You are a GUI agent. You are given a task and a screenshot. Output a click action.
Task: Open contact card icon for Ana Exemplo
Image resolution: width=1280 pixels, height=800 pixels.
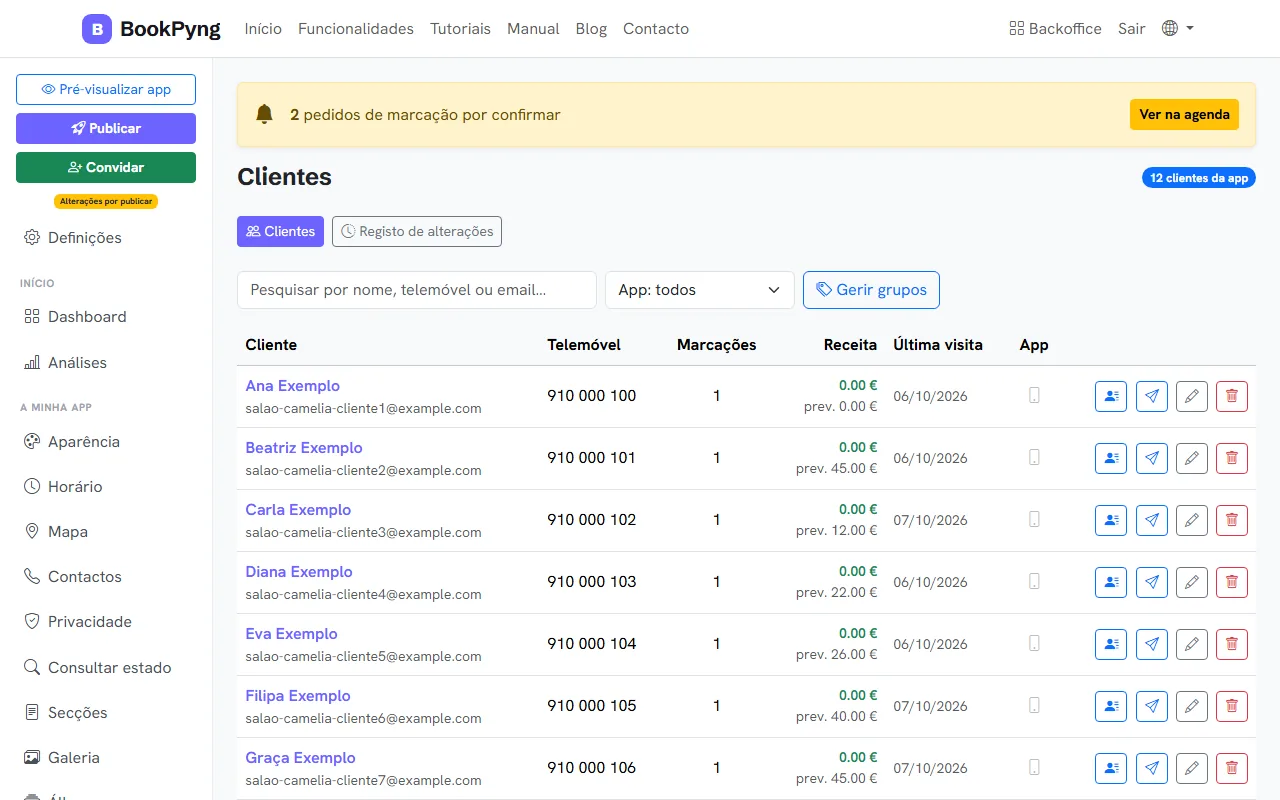pyautogui.click(x=1111, y=396)
